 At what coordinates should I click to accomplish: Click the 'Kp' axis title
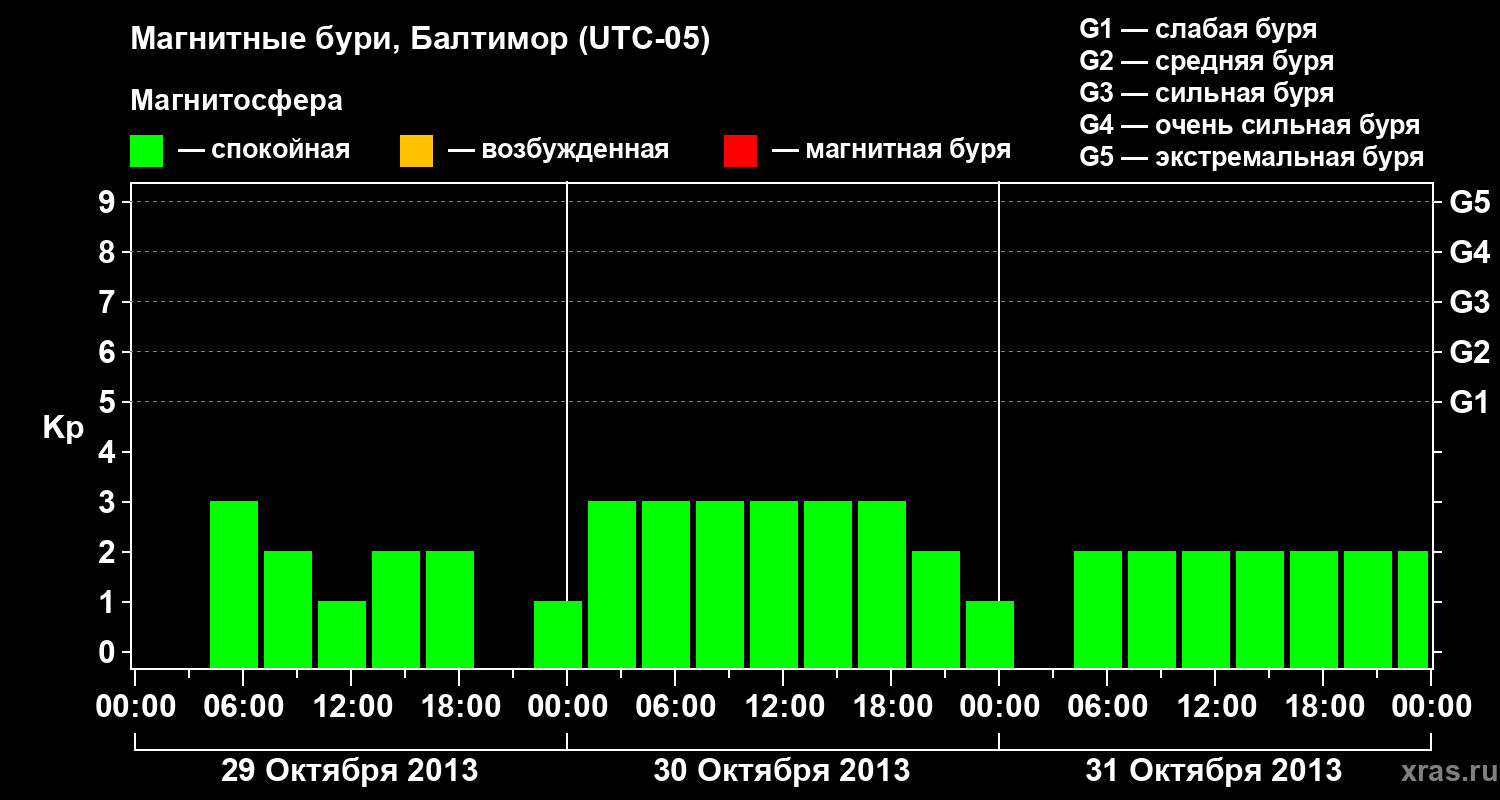pos(63,428)
